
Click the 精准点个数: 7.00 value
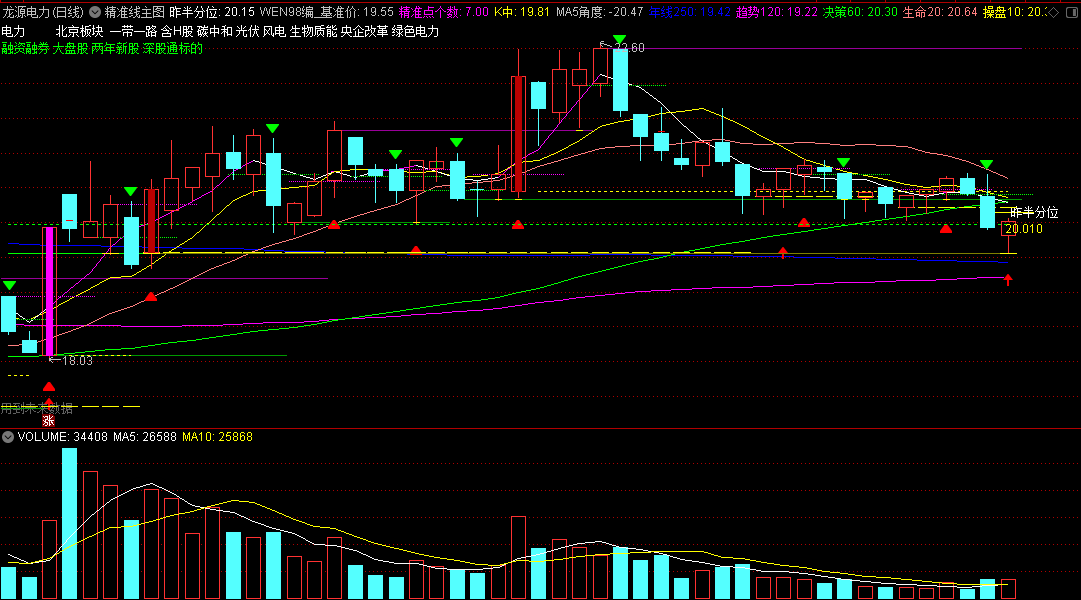coord(443,12)
